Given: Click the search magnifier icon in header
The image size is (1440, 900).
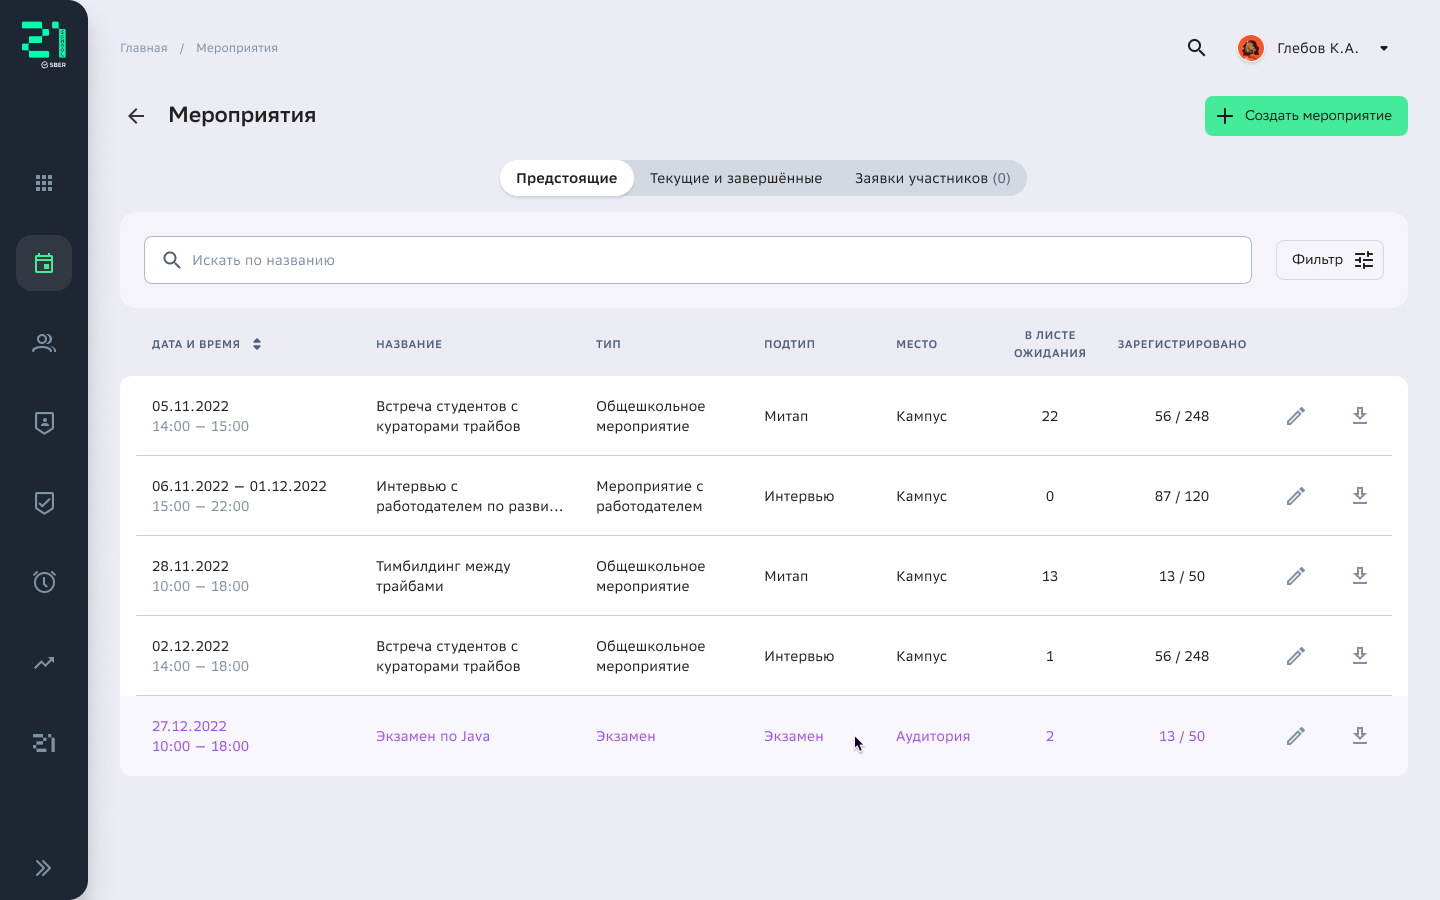Looking at the screenshot, I should (1196, 48).
